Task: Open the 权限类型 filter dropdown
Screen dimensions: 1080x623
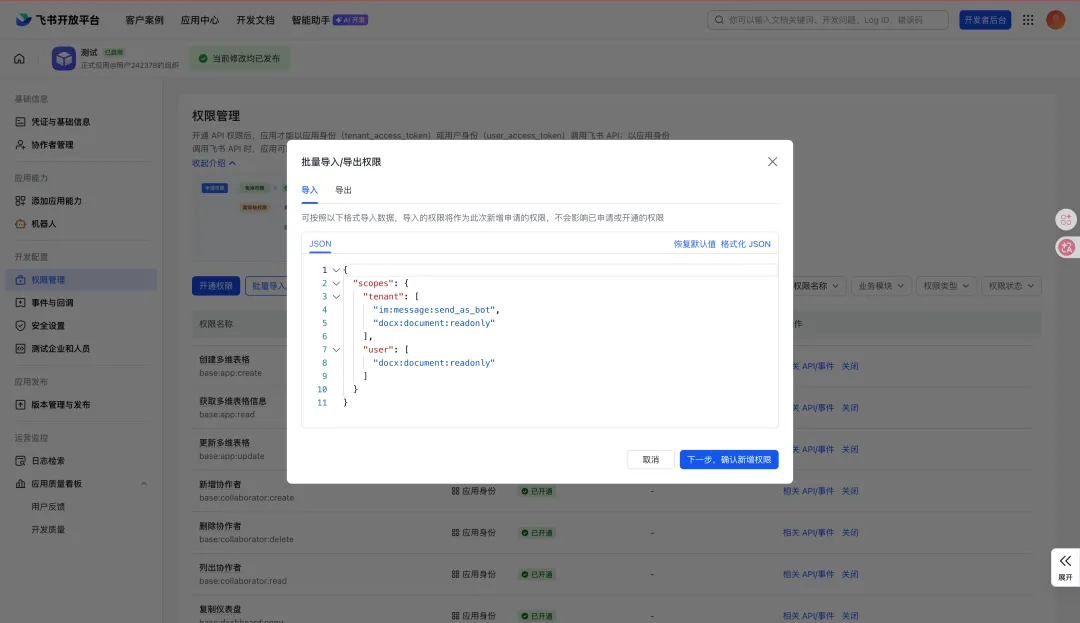Action: point(946,286)
